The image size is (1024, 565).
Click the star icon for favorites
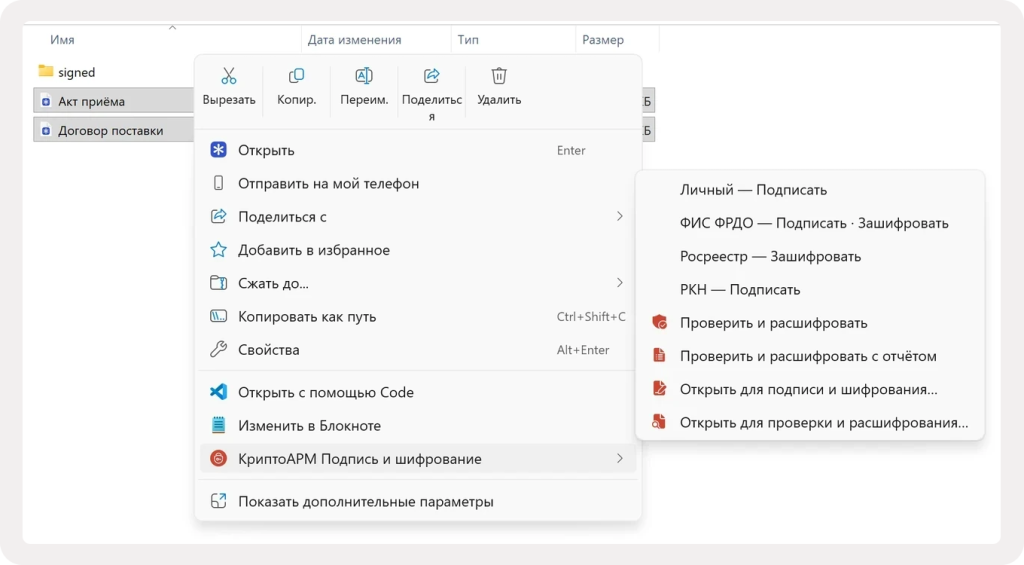pos(218,250)
